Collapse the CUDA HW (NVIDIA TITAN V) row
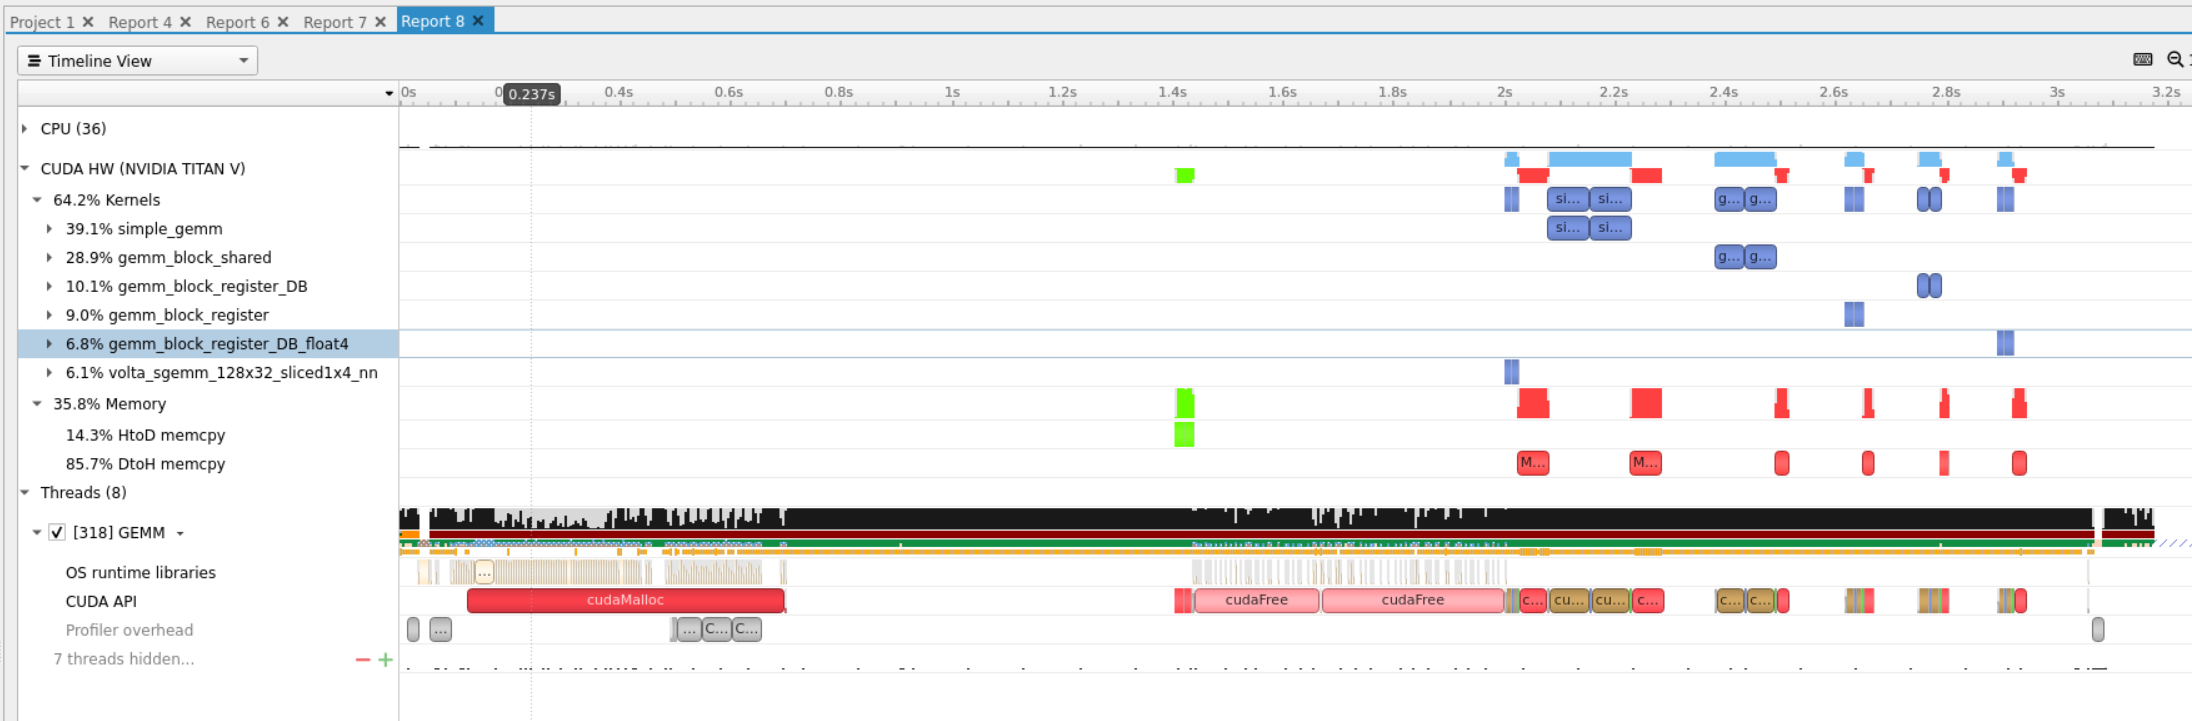The height and width of the screenshot is (721, 2192). (25, 169)
